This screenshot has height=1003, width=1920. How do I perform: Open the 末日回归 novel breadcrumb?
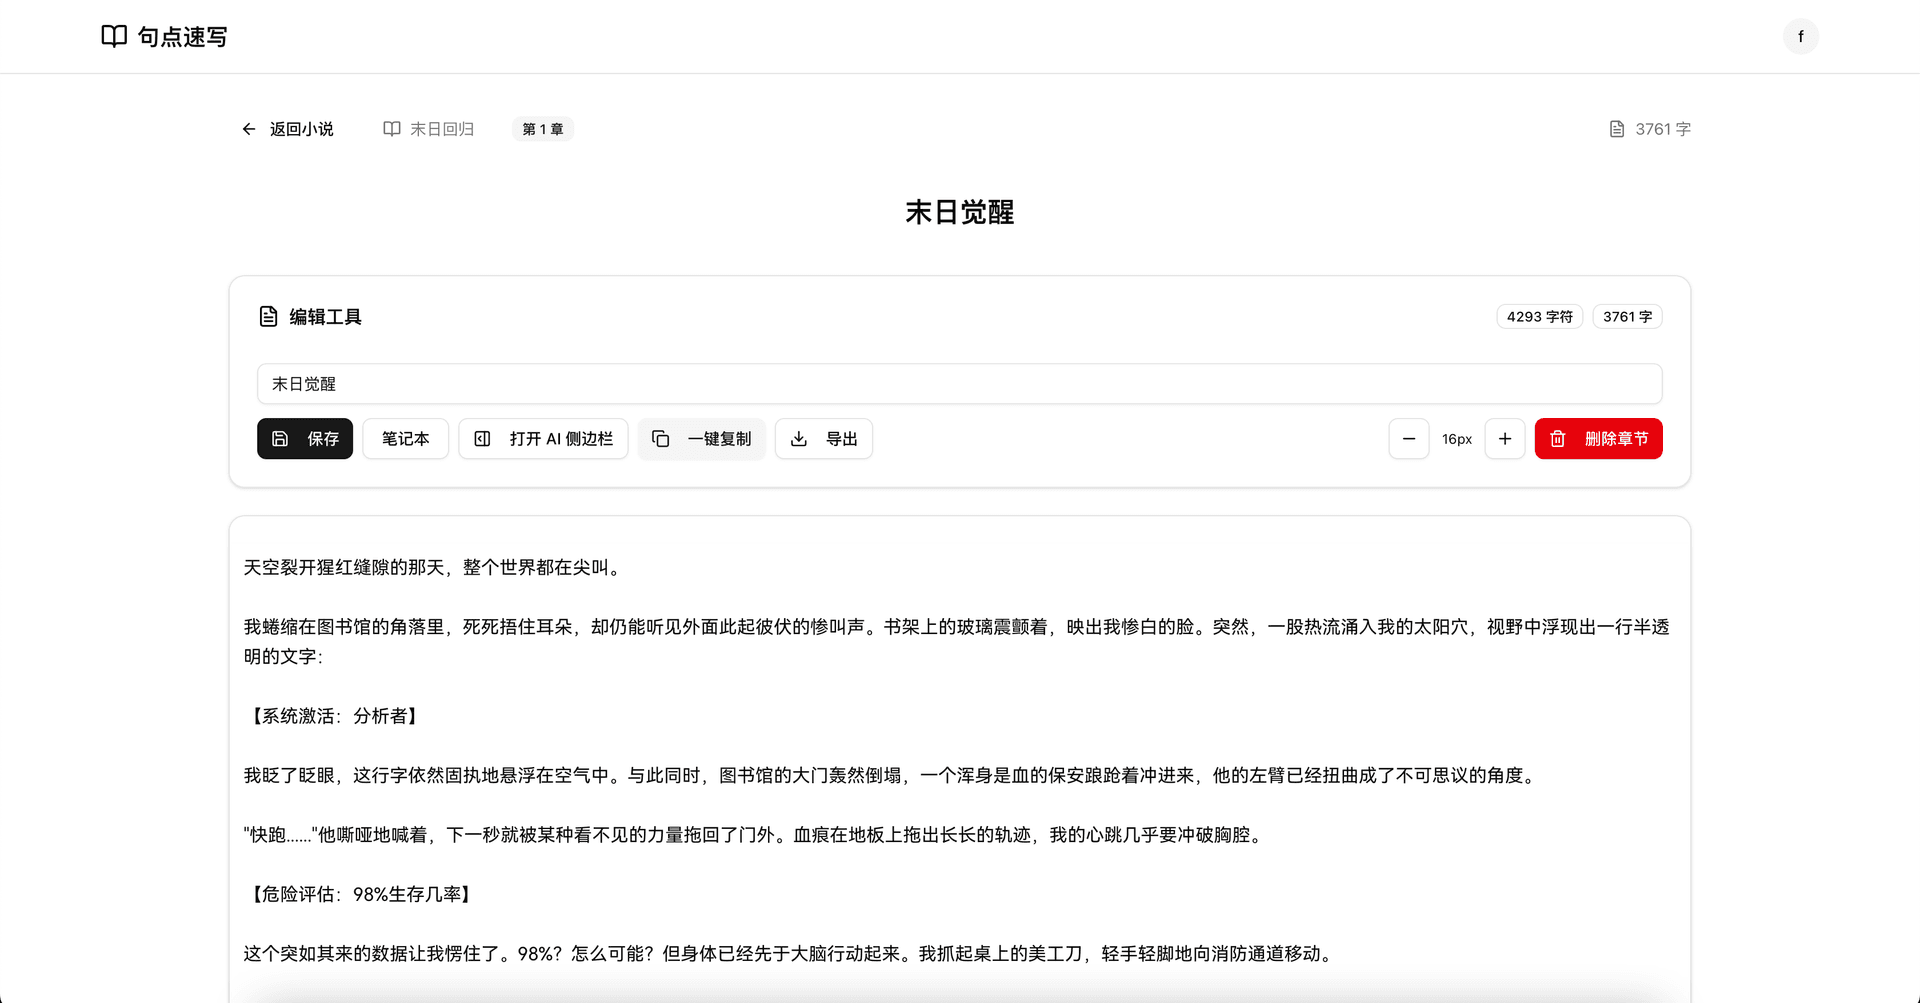(x=442, y=129)
